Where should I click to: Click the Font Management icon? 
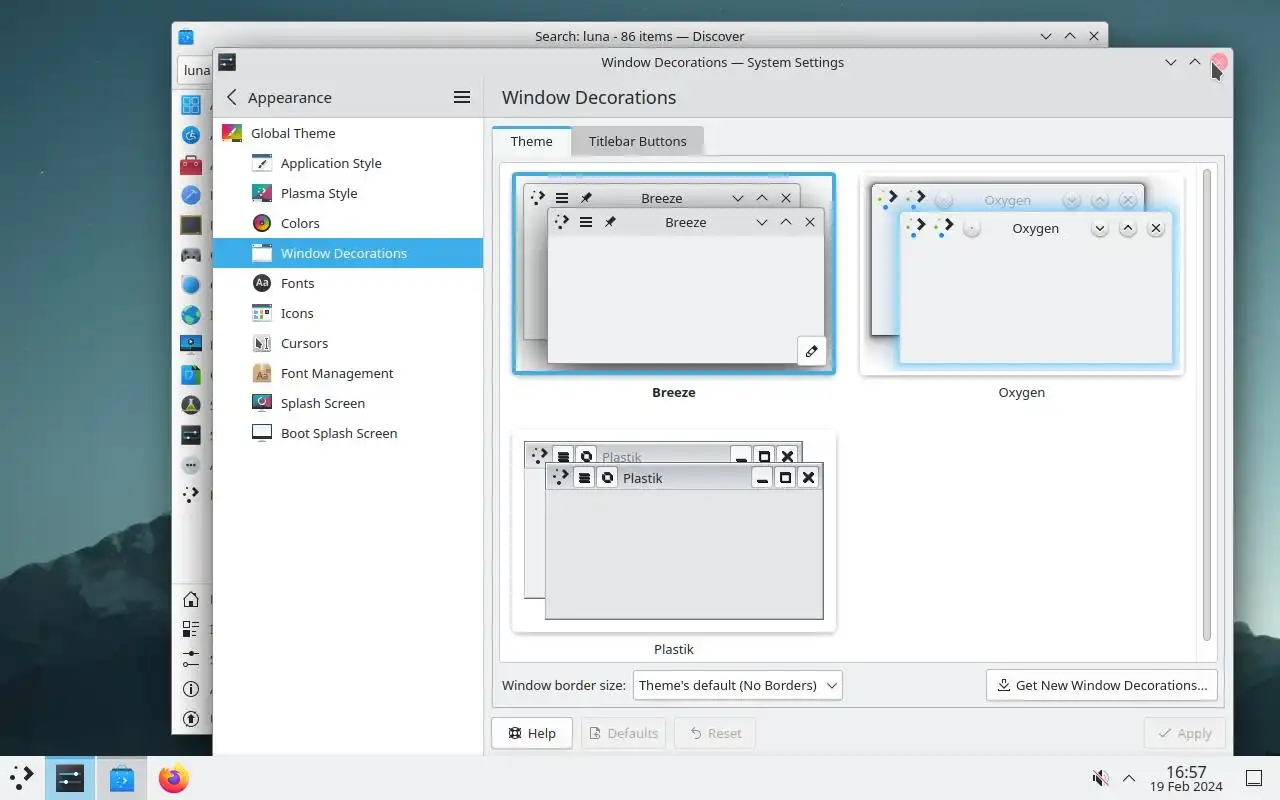click(x=262, y=373)
